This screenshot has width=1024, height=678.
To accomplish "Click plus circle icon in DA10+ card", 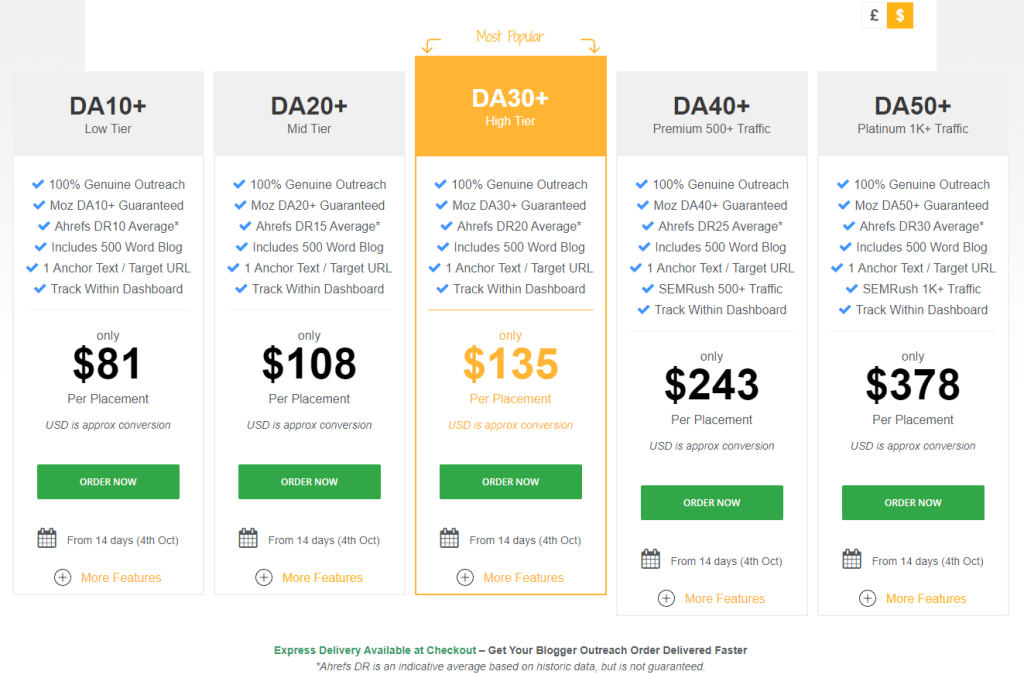I will (62, 577).
